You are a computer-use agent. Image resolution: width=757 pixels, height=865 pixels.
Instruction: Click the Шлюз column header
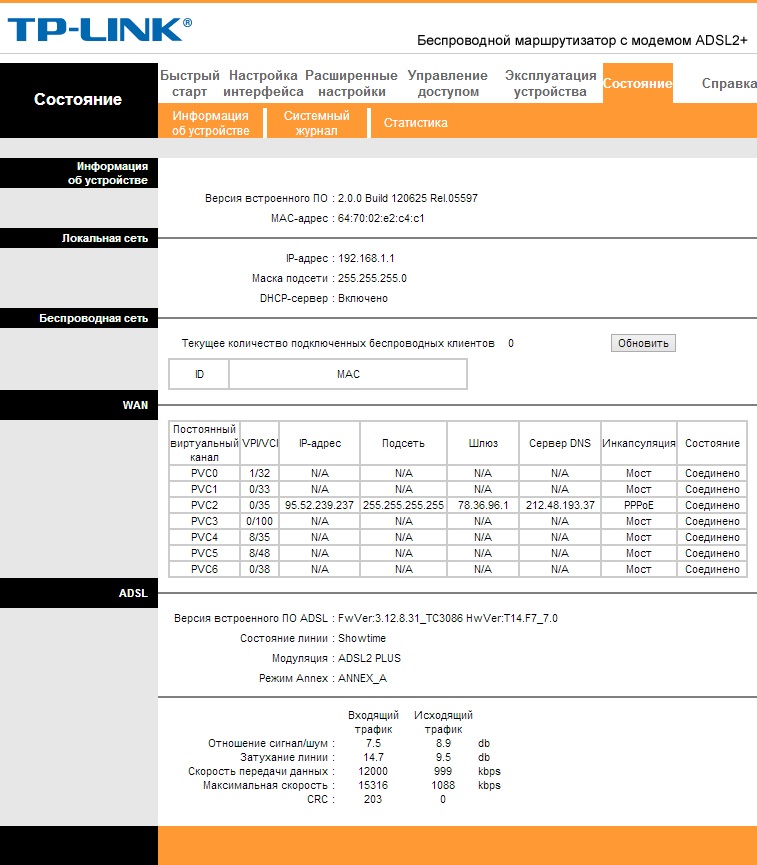pos(483,443)
